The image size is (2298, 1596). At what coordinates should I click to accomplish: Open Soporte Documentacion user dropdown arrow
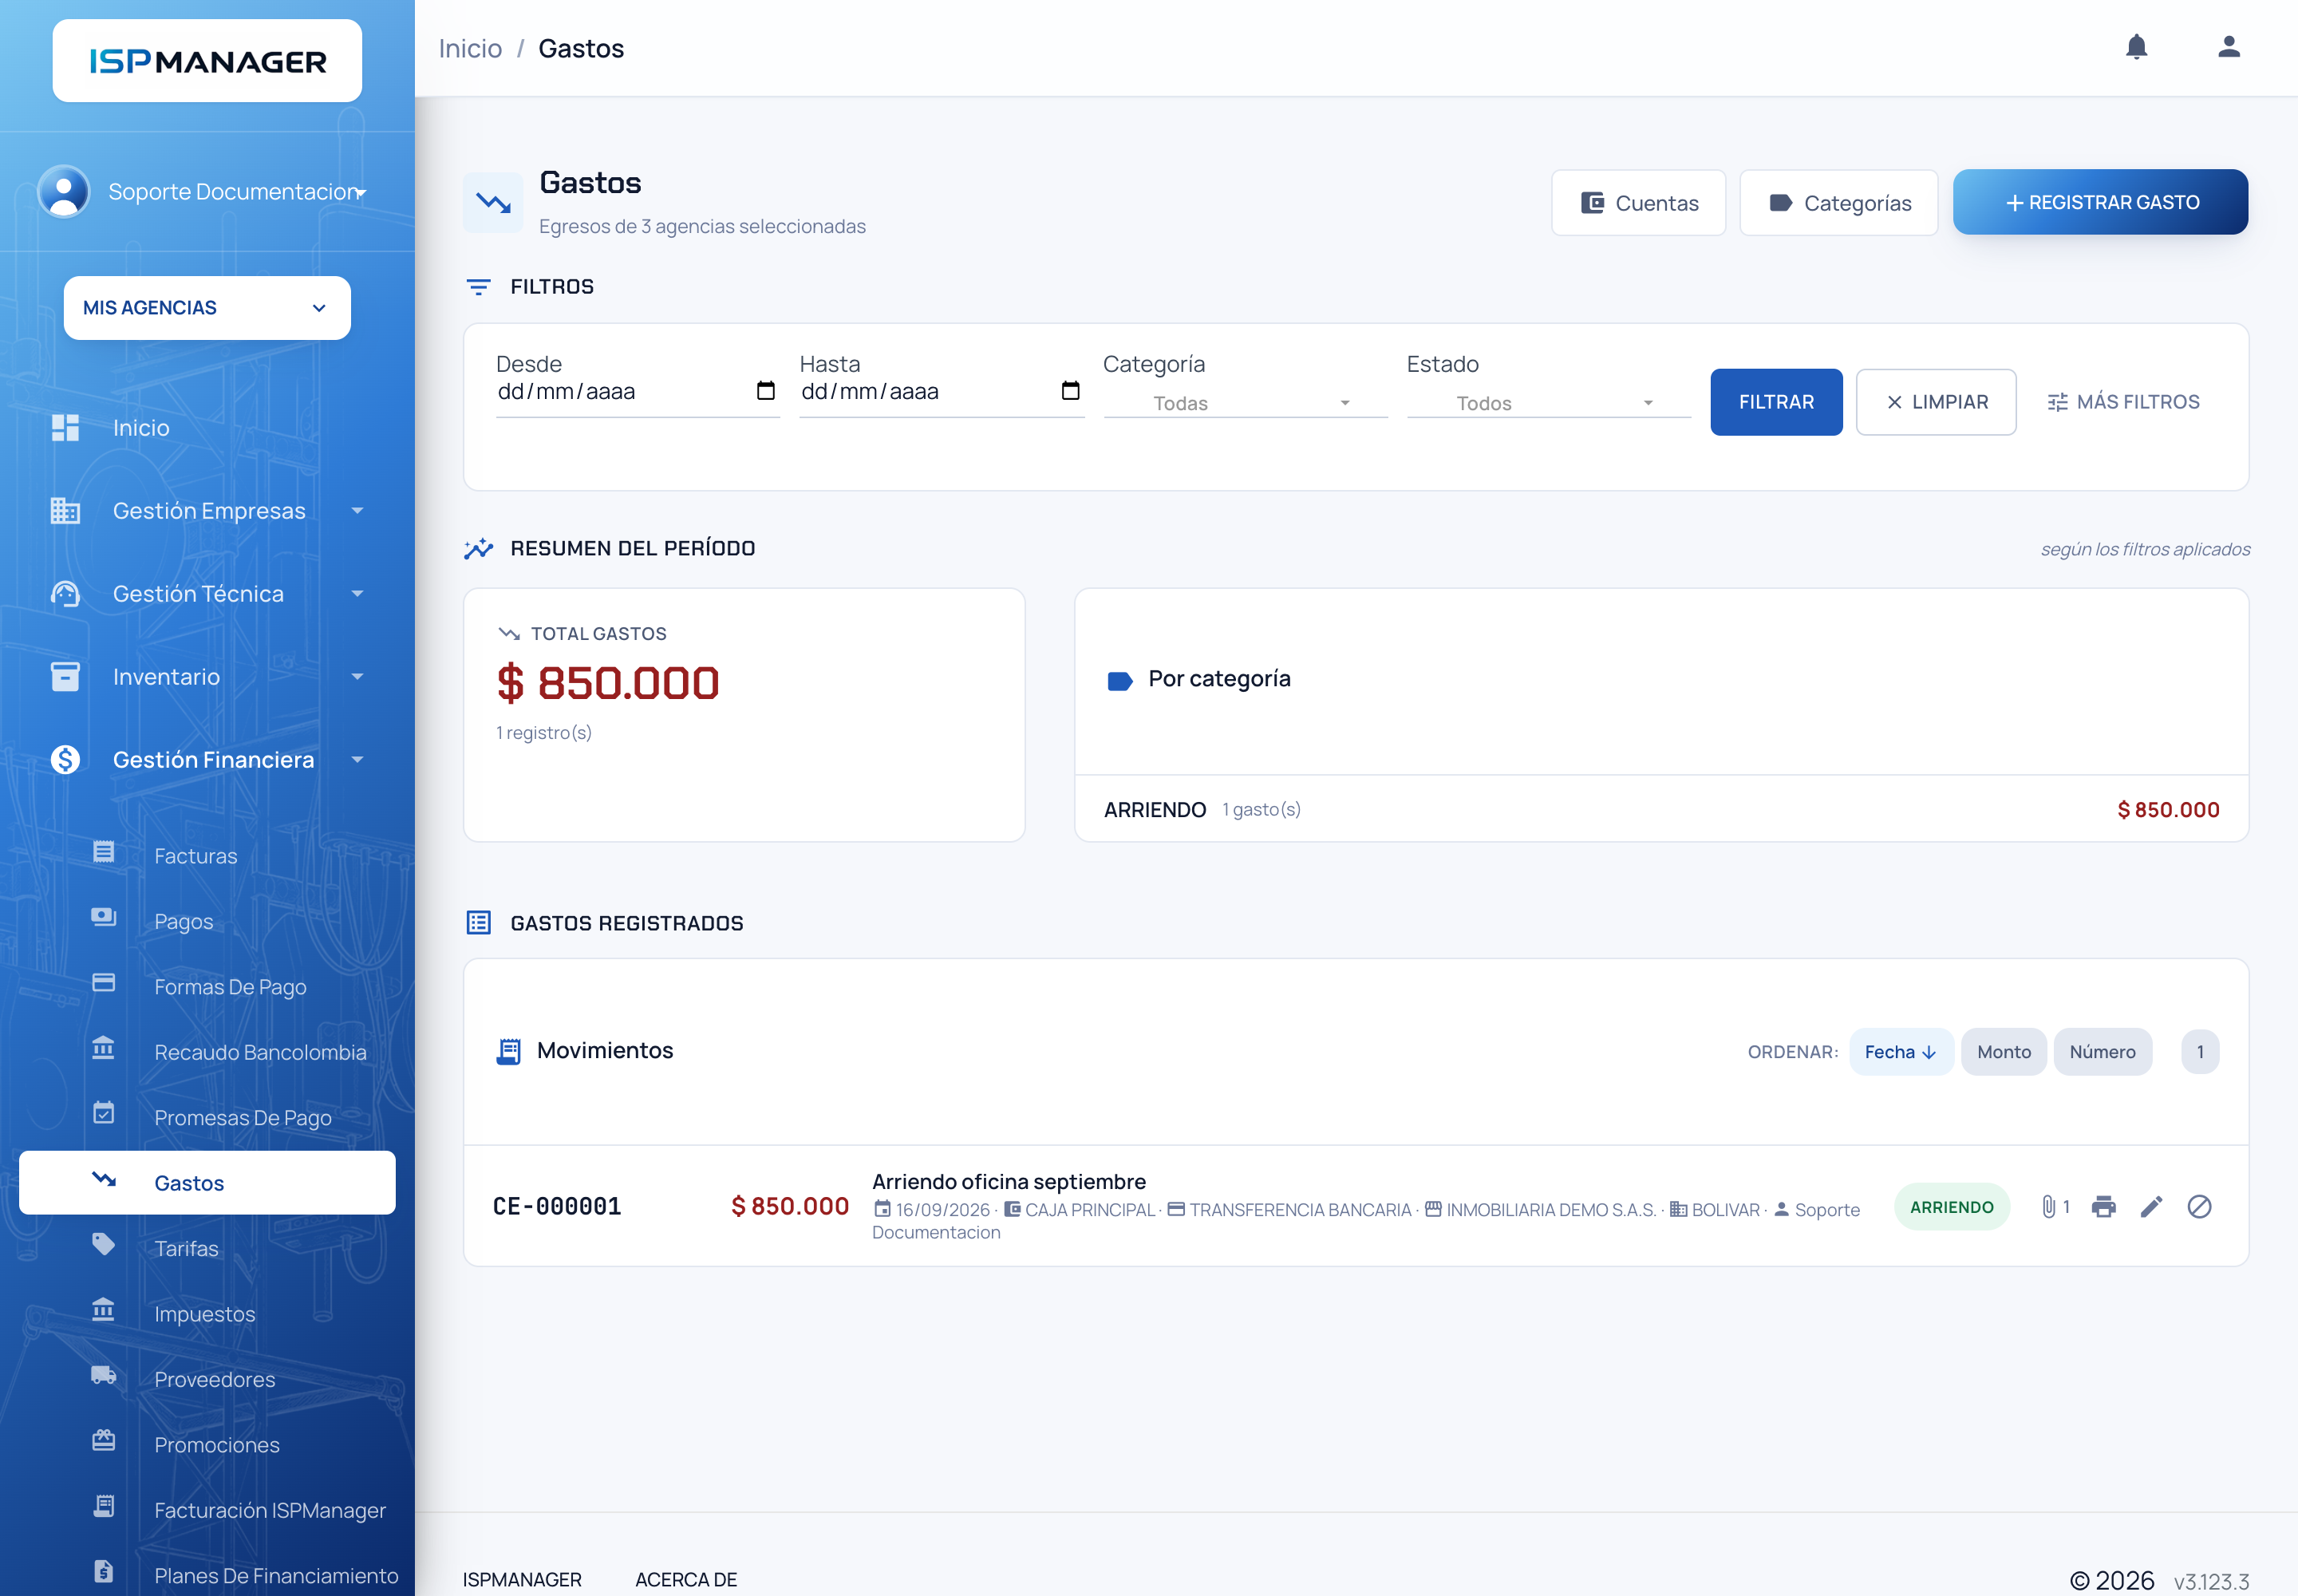(361, 192)
